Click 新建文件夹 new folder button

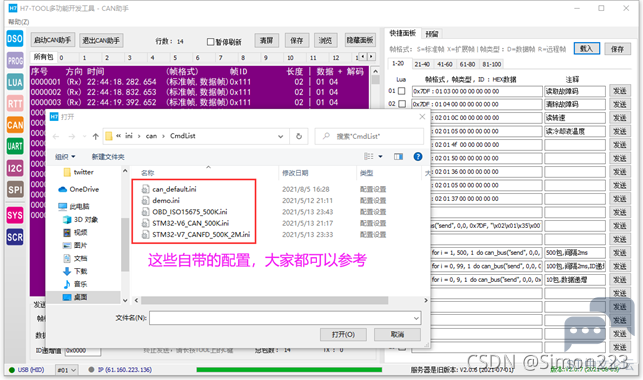pyautogui.click(x=108, y=157)
